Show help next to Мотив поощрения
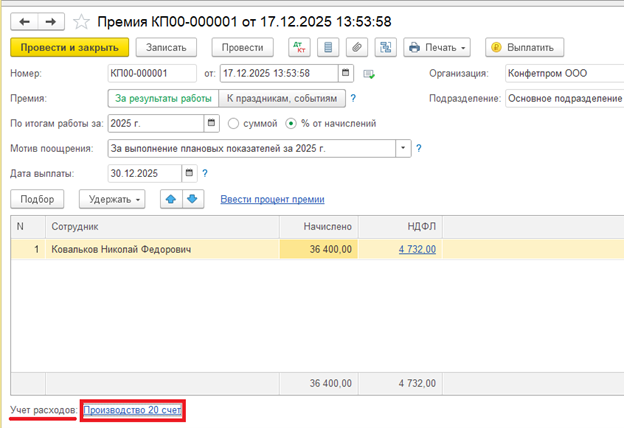 pyautogui.click(x=419, y=149)
